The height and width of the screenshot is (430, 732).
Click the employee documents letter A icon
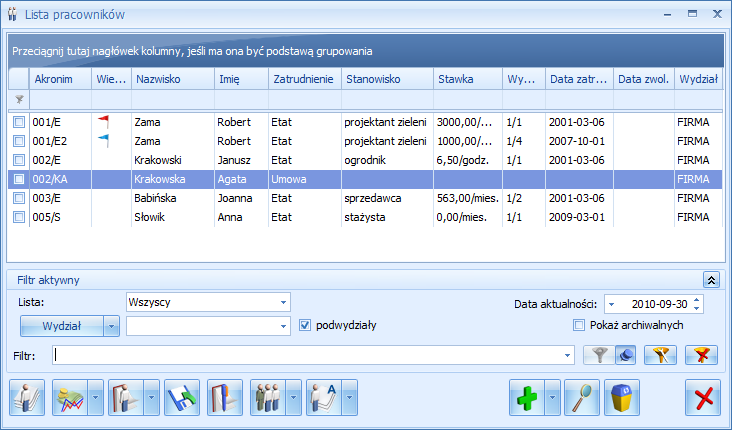pos(324,398)
